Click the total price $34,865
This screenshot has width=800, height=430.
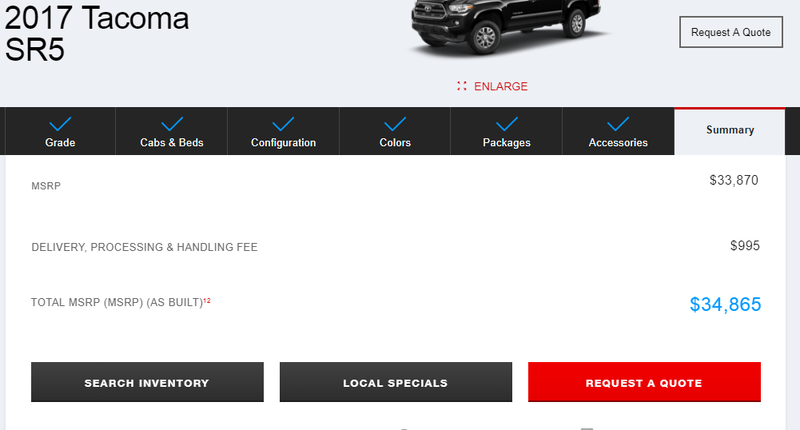point(725,305)
